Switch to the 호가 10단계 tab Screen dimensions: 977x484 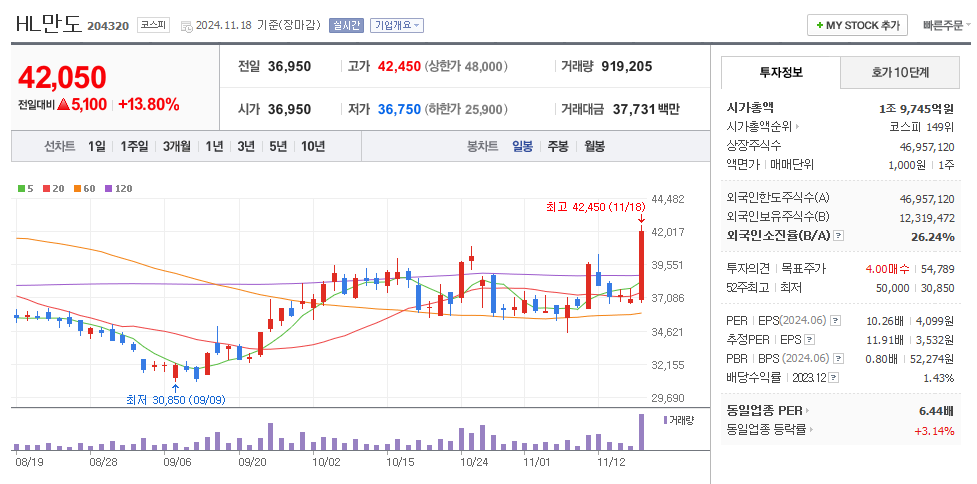(x=900, y=72)
